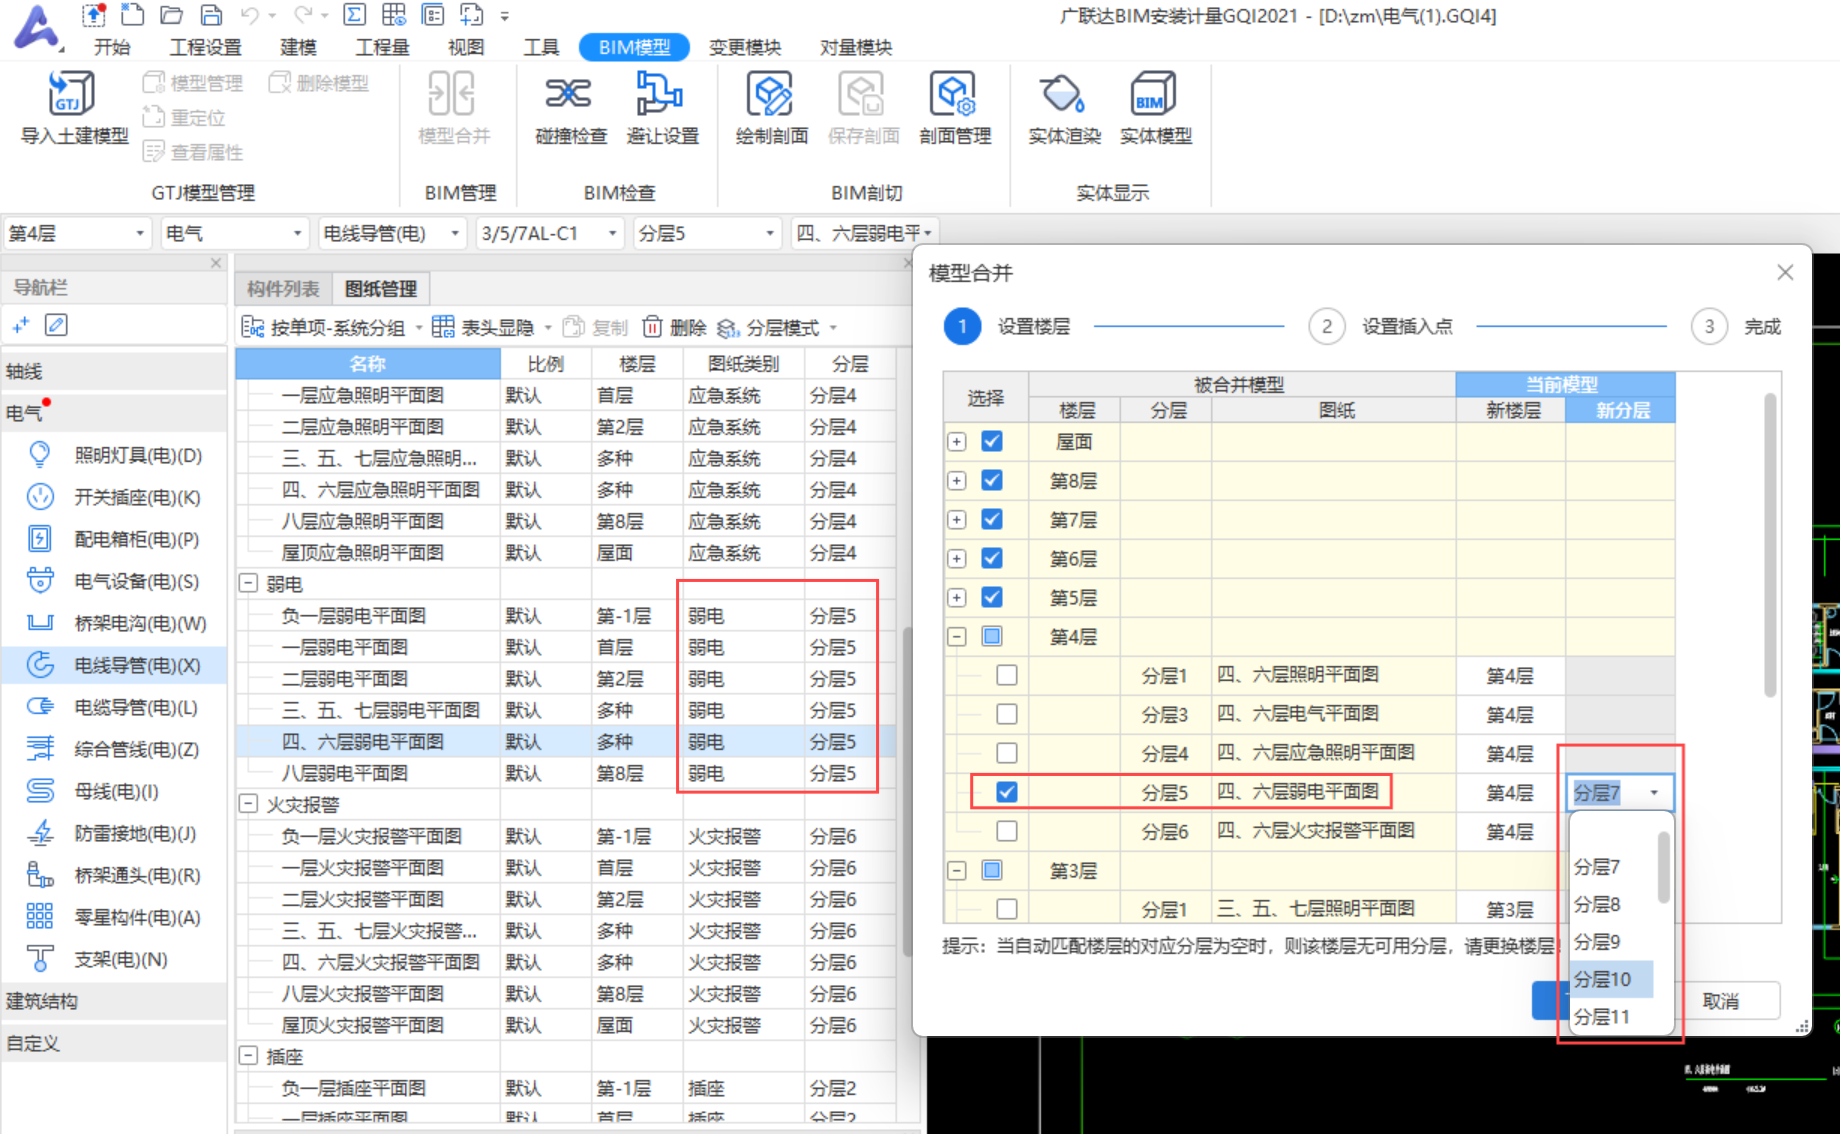The width and height of the screenshot is (1840, 1134).
Task: Uncheck the 第6层 floor checkbox
Action: tap(992, 558)
